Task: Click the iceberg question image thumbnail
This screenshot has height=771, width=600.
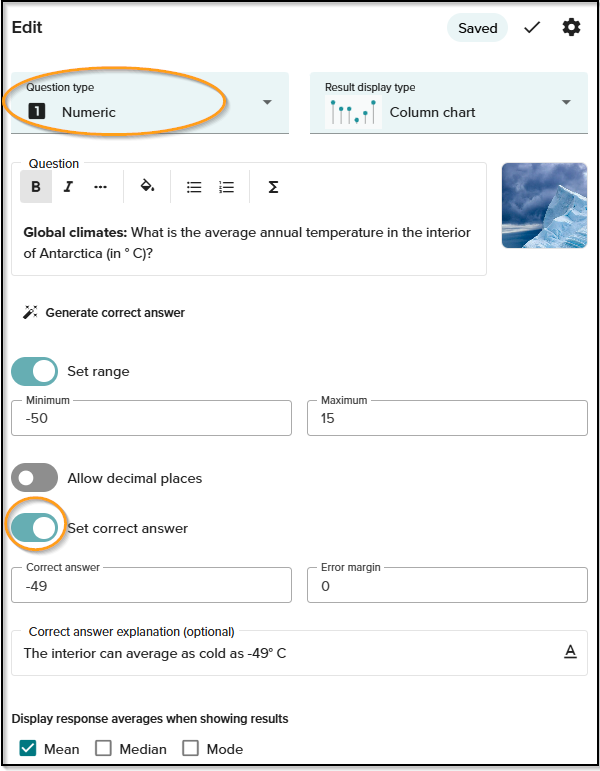Action: click(x=544, y=206)
